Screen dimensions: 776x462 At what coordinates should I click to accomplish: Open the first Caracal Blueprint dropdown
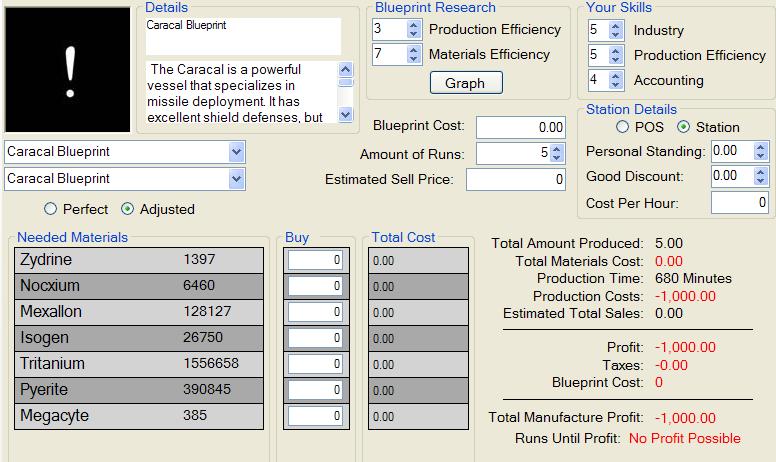click(x=237, y=152)
